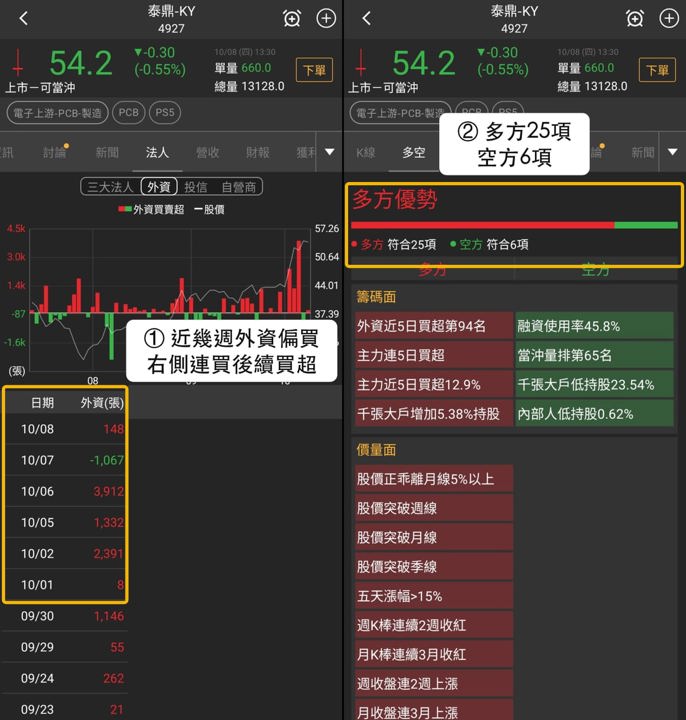The width and height of the screenshot is (686, 720).
Task: Click the 外資(張) column header
Action: point(102,403)
